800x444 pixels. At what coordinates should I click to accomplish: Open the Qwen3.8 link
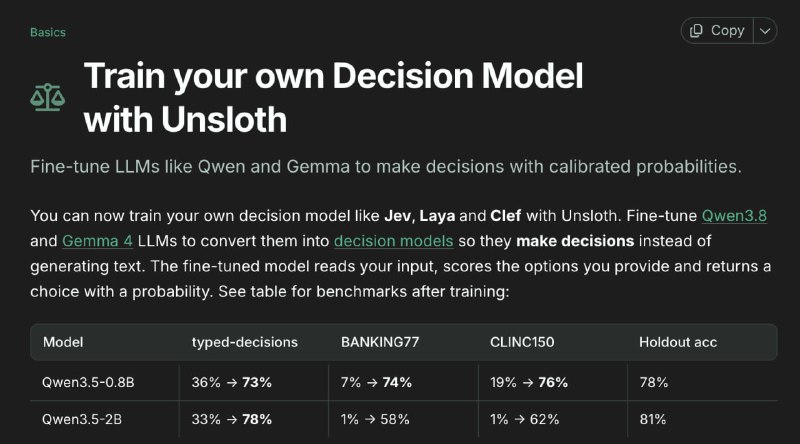[x=734, y=216]
